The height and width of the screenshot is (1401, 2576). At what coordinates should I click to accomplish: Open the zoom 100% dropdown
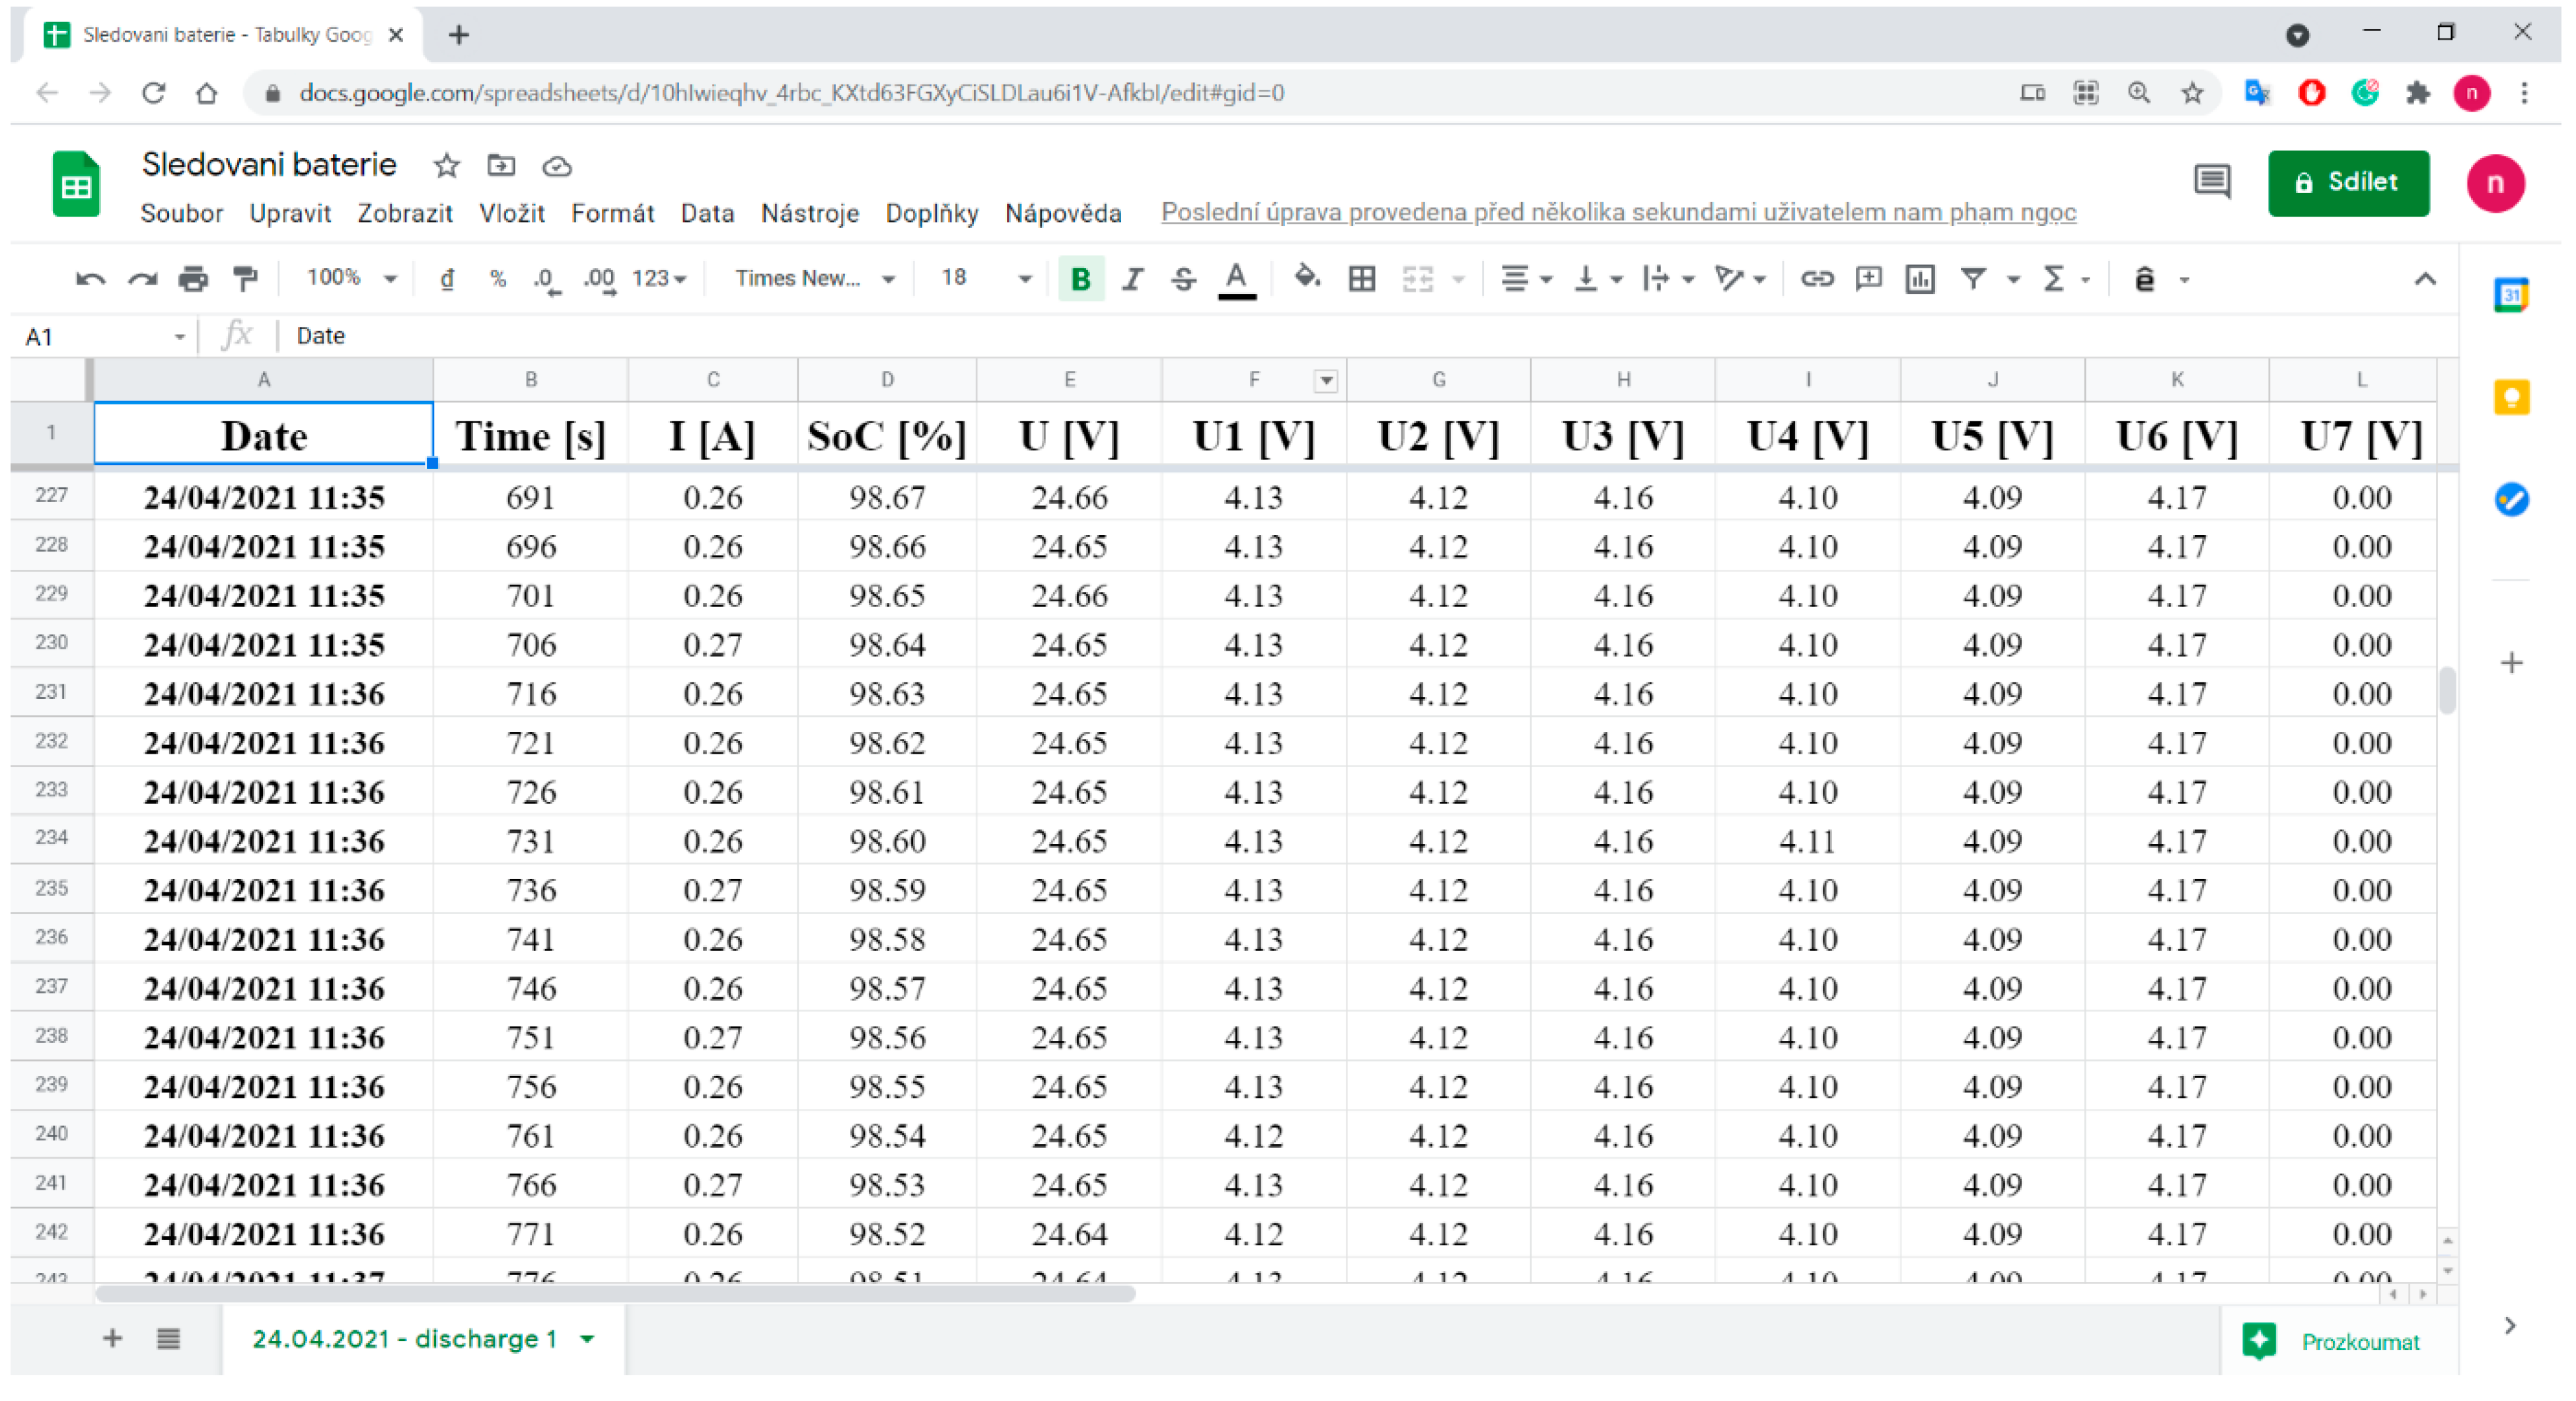pos(351,278)
